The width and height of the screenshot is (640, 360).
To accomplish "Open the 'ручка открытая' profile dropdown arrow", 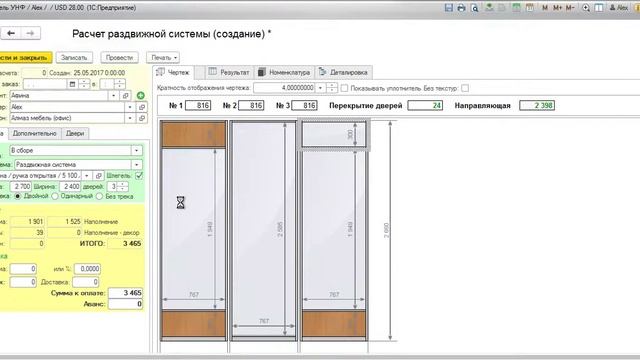I will coord(87,176).
